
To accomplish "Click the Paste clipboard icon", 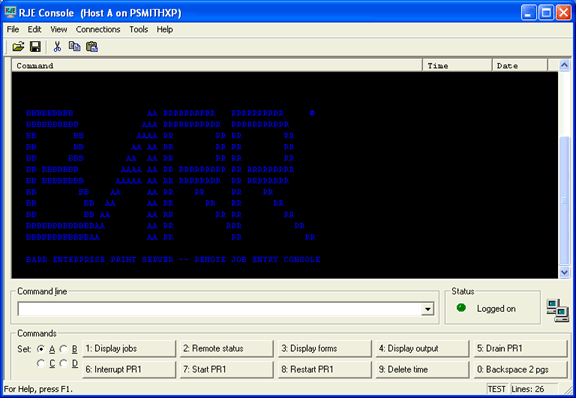I will [x=92, y=47].
